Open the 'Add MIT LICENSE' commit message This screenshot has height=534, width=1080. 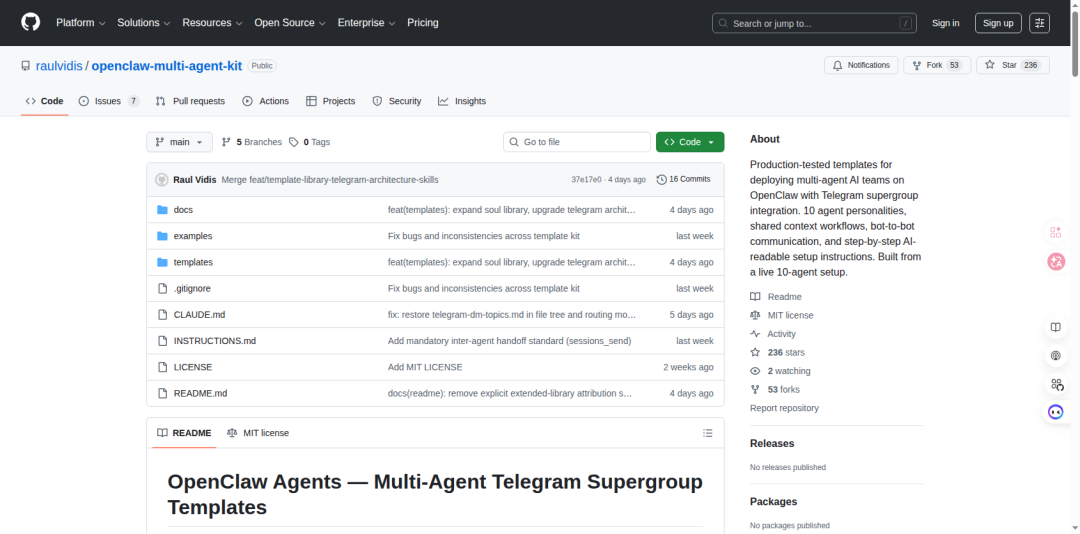pyautogui.click(x=425, y=367)
